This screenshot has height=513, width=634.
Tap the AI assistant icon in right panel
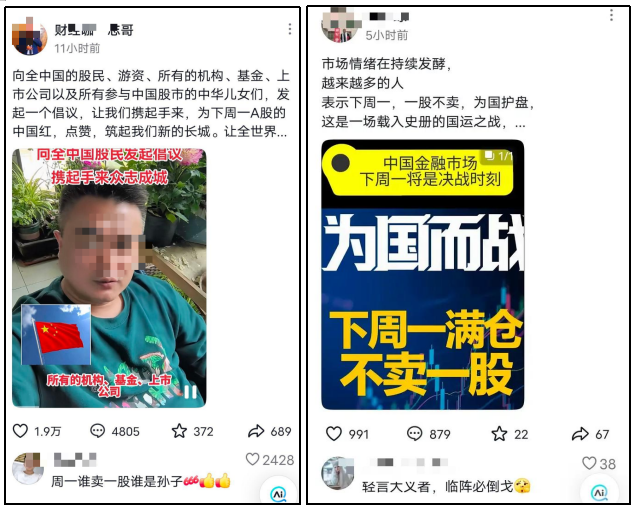[599, 493]
